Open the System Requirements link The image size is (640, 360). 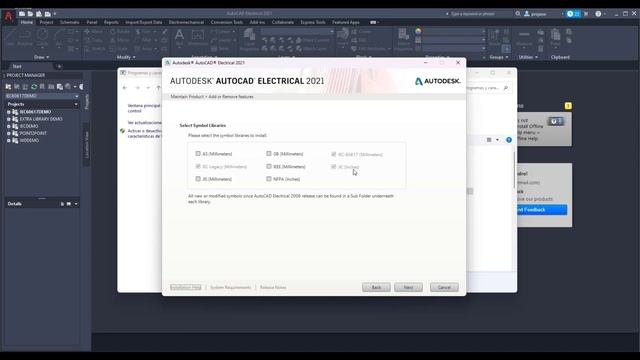pyautogui.click(x=231, y=287)
